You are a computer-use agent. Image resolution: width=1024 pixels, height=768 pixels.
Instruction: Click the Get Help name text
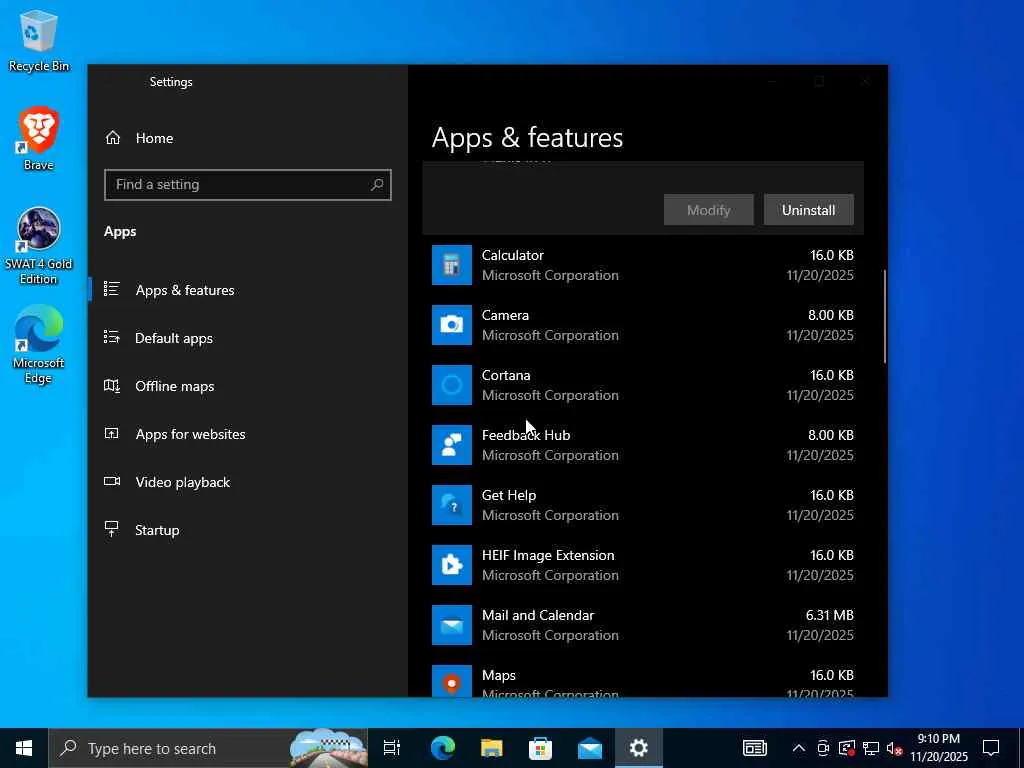509,495
